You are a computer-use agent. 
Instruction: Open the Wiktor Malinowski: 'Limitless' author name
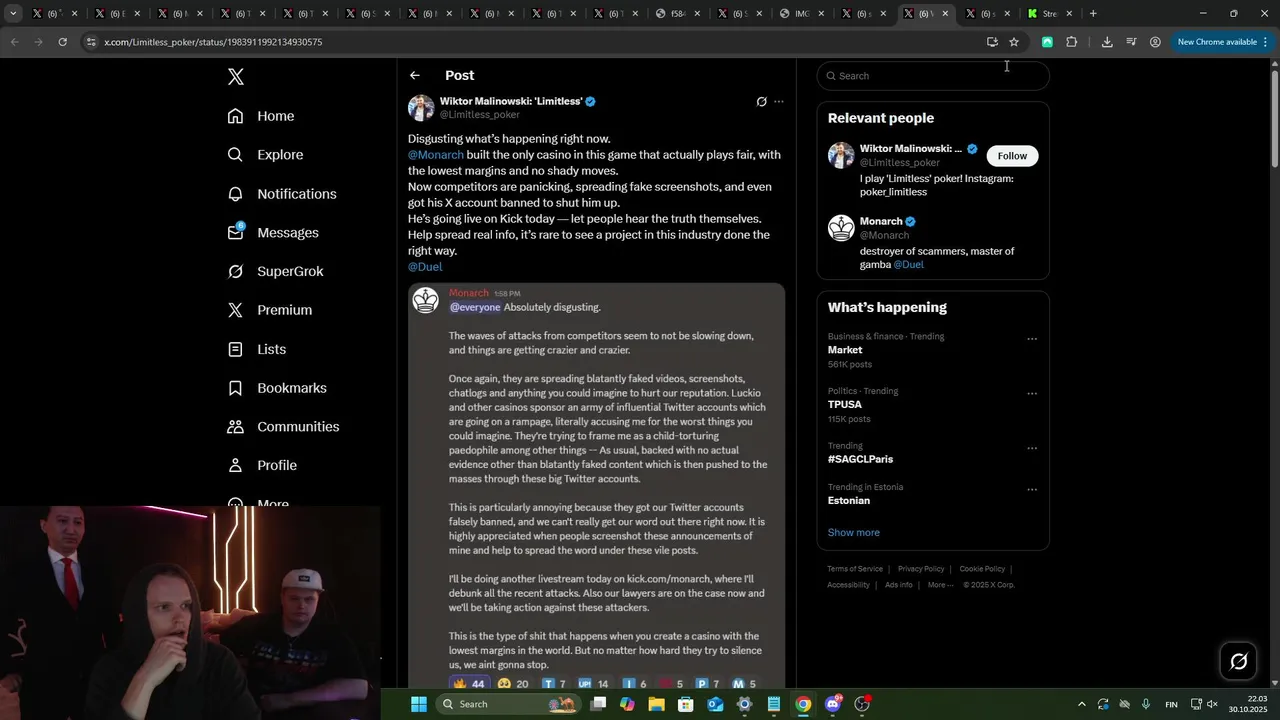tap(511, 101)
